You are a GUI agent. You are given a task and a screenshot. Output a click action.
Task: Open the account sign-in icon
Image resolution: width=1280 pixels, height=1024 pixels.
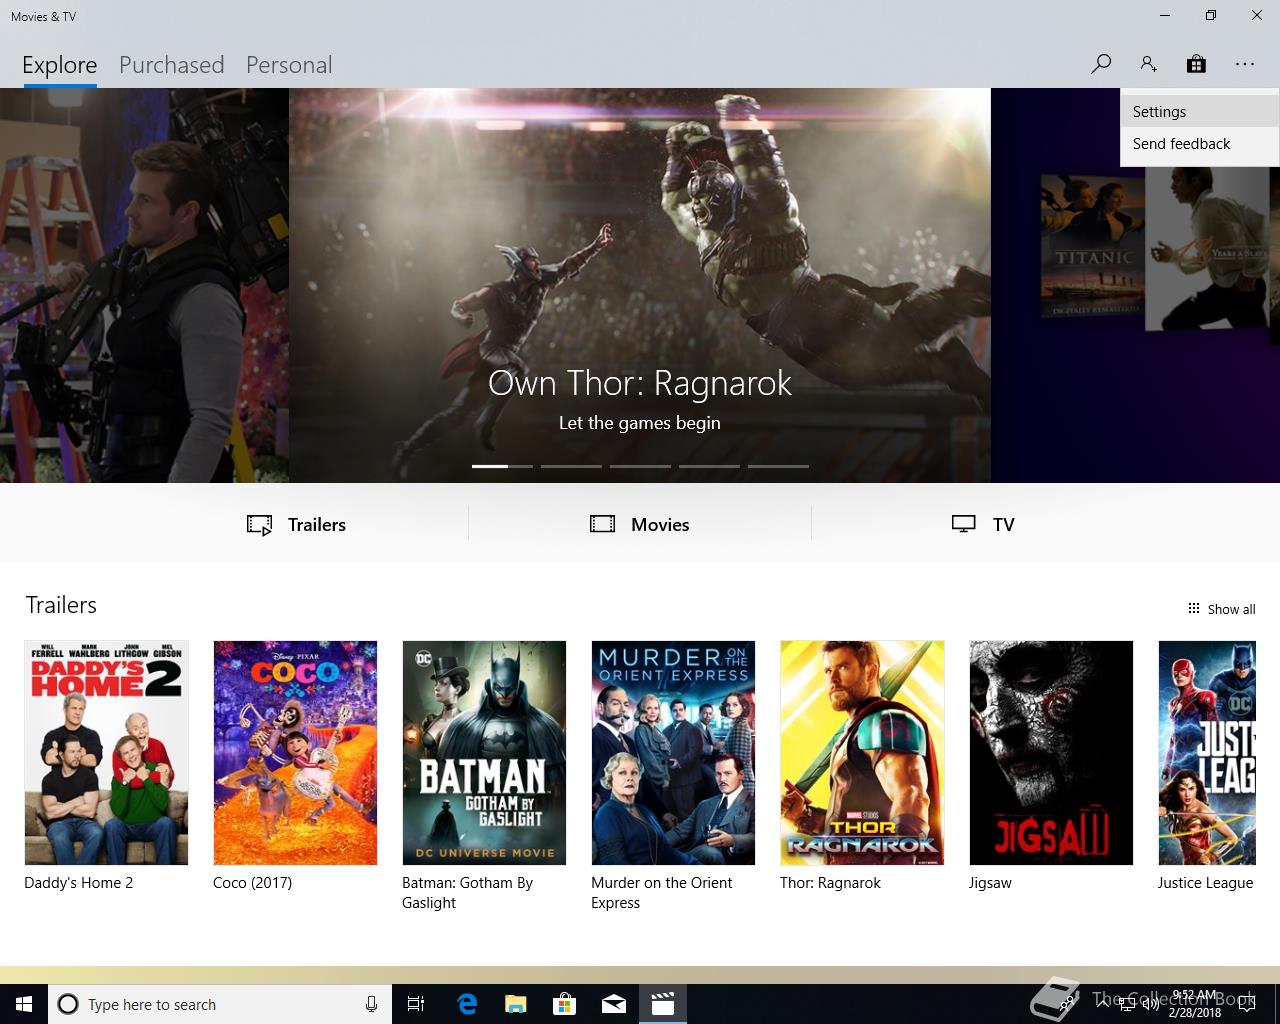pos(1148,64)
